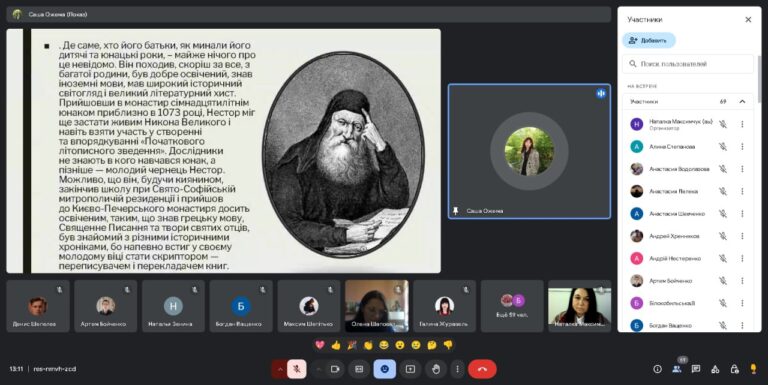
Task: Select Максим Шепітько video tile
Action: tap(309, 306)
